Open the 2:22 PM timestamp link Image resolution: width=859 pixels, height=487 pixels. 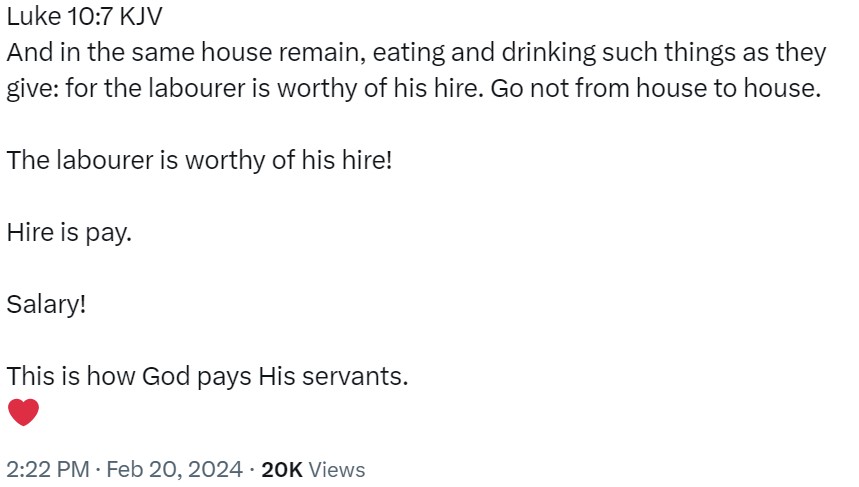(x=48, y=469)
